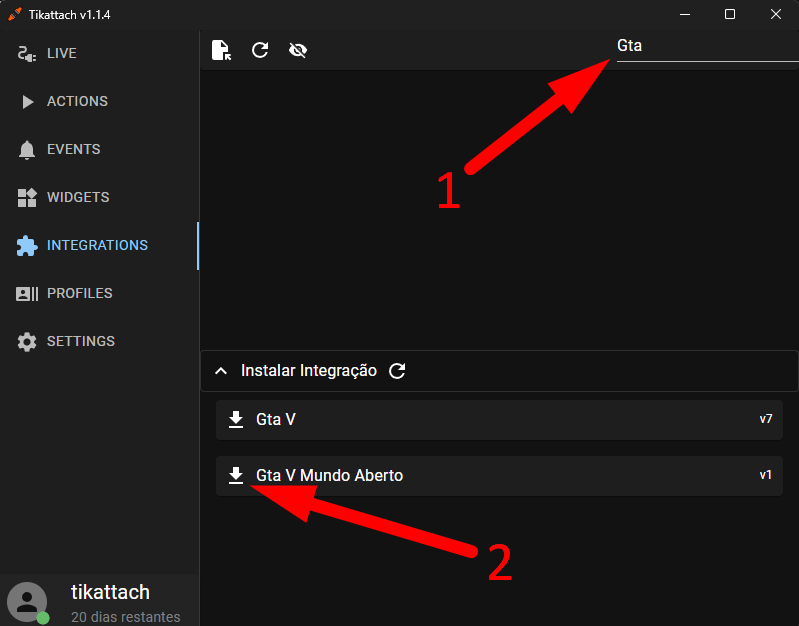Open the PROFILES section
The height and width of the screenshot is (626, 799).
(x=99, y=294)
